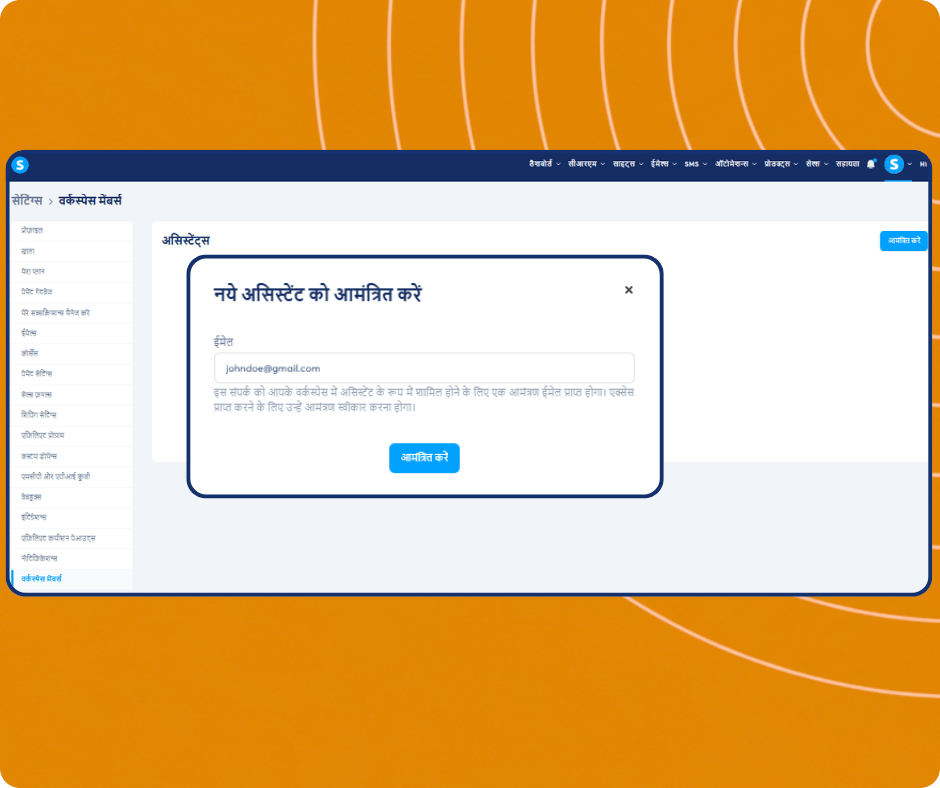Select सेल्स फ़नल्स in sidebar
Image resolution: width=940 pixels, height=788 pixels.
(x=71, y=394)
